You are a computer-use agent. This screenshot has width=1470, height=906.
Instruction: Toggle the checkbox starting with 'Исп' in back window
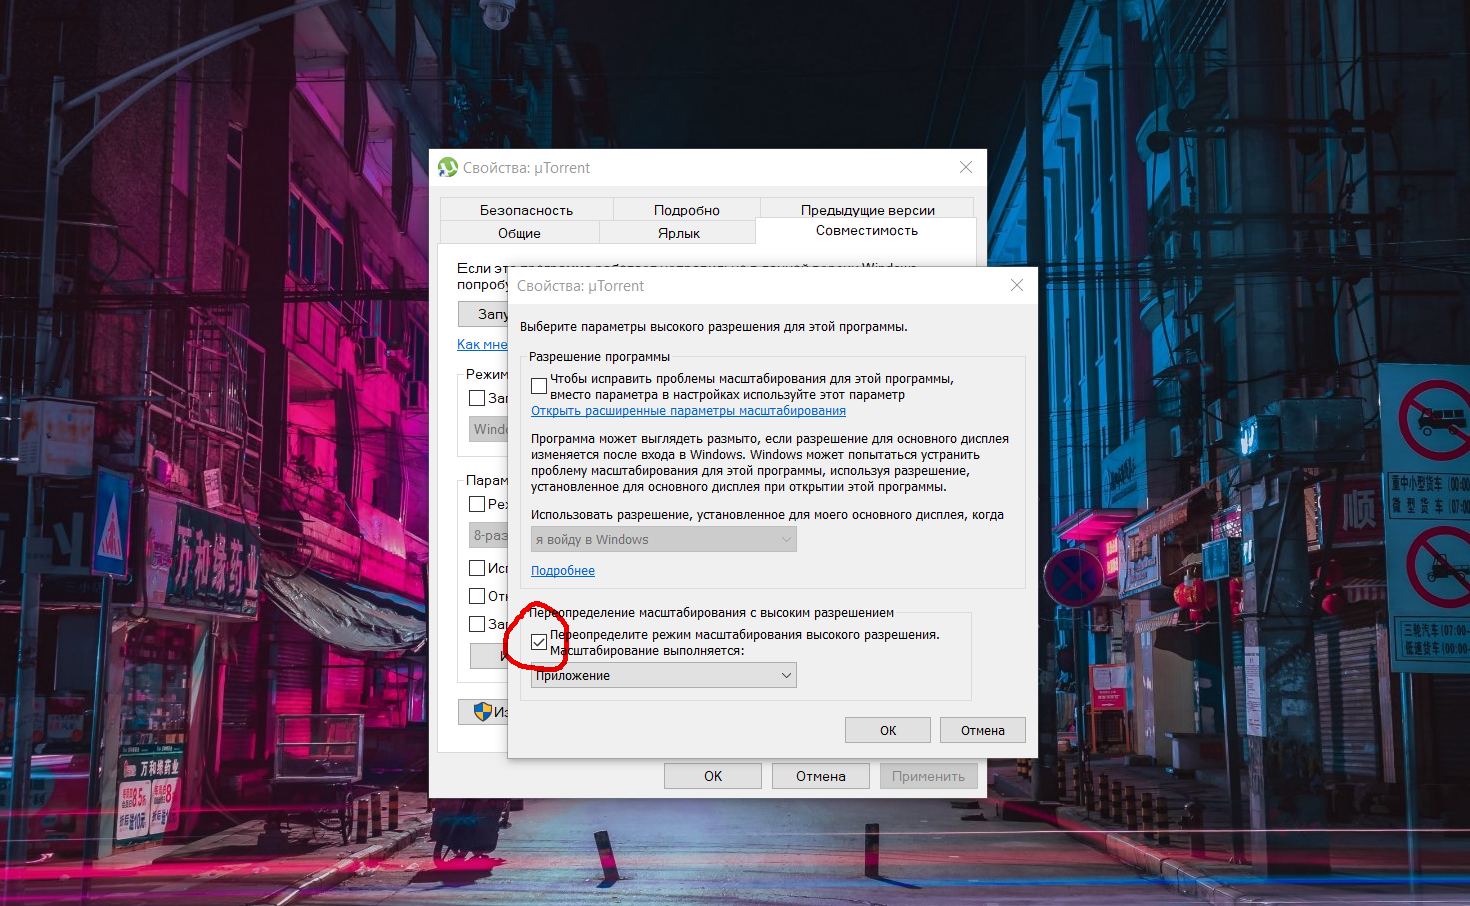477,568
